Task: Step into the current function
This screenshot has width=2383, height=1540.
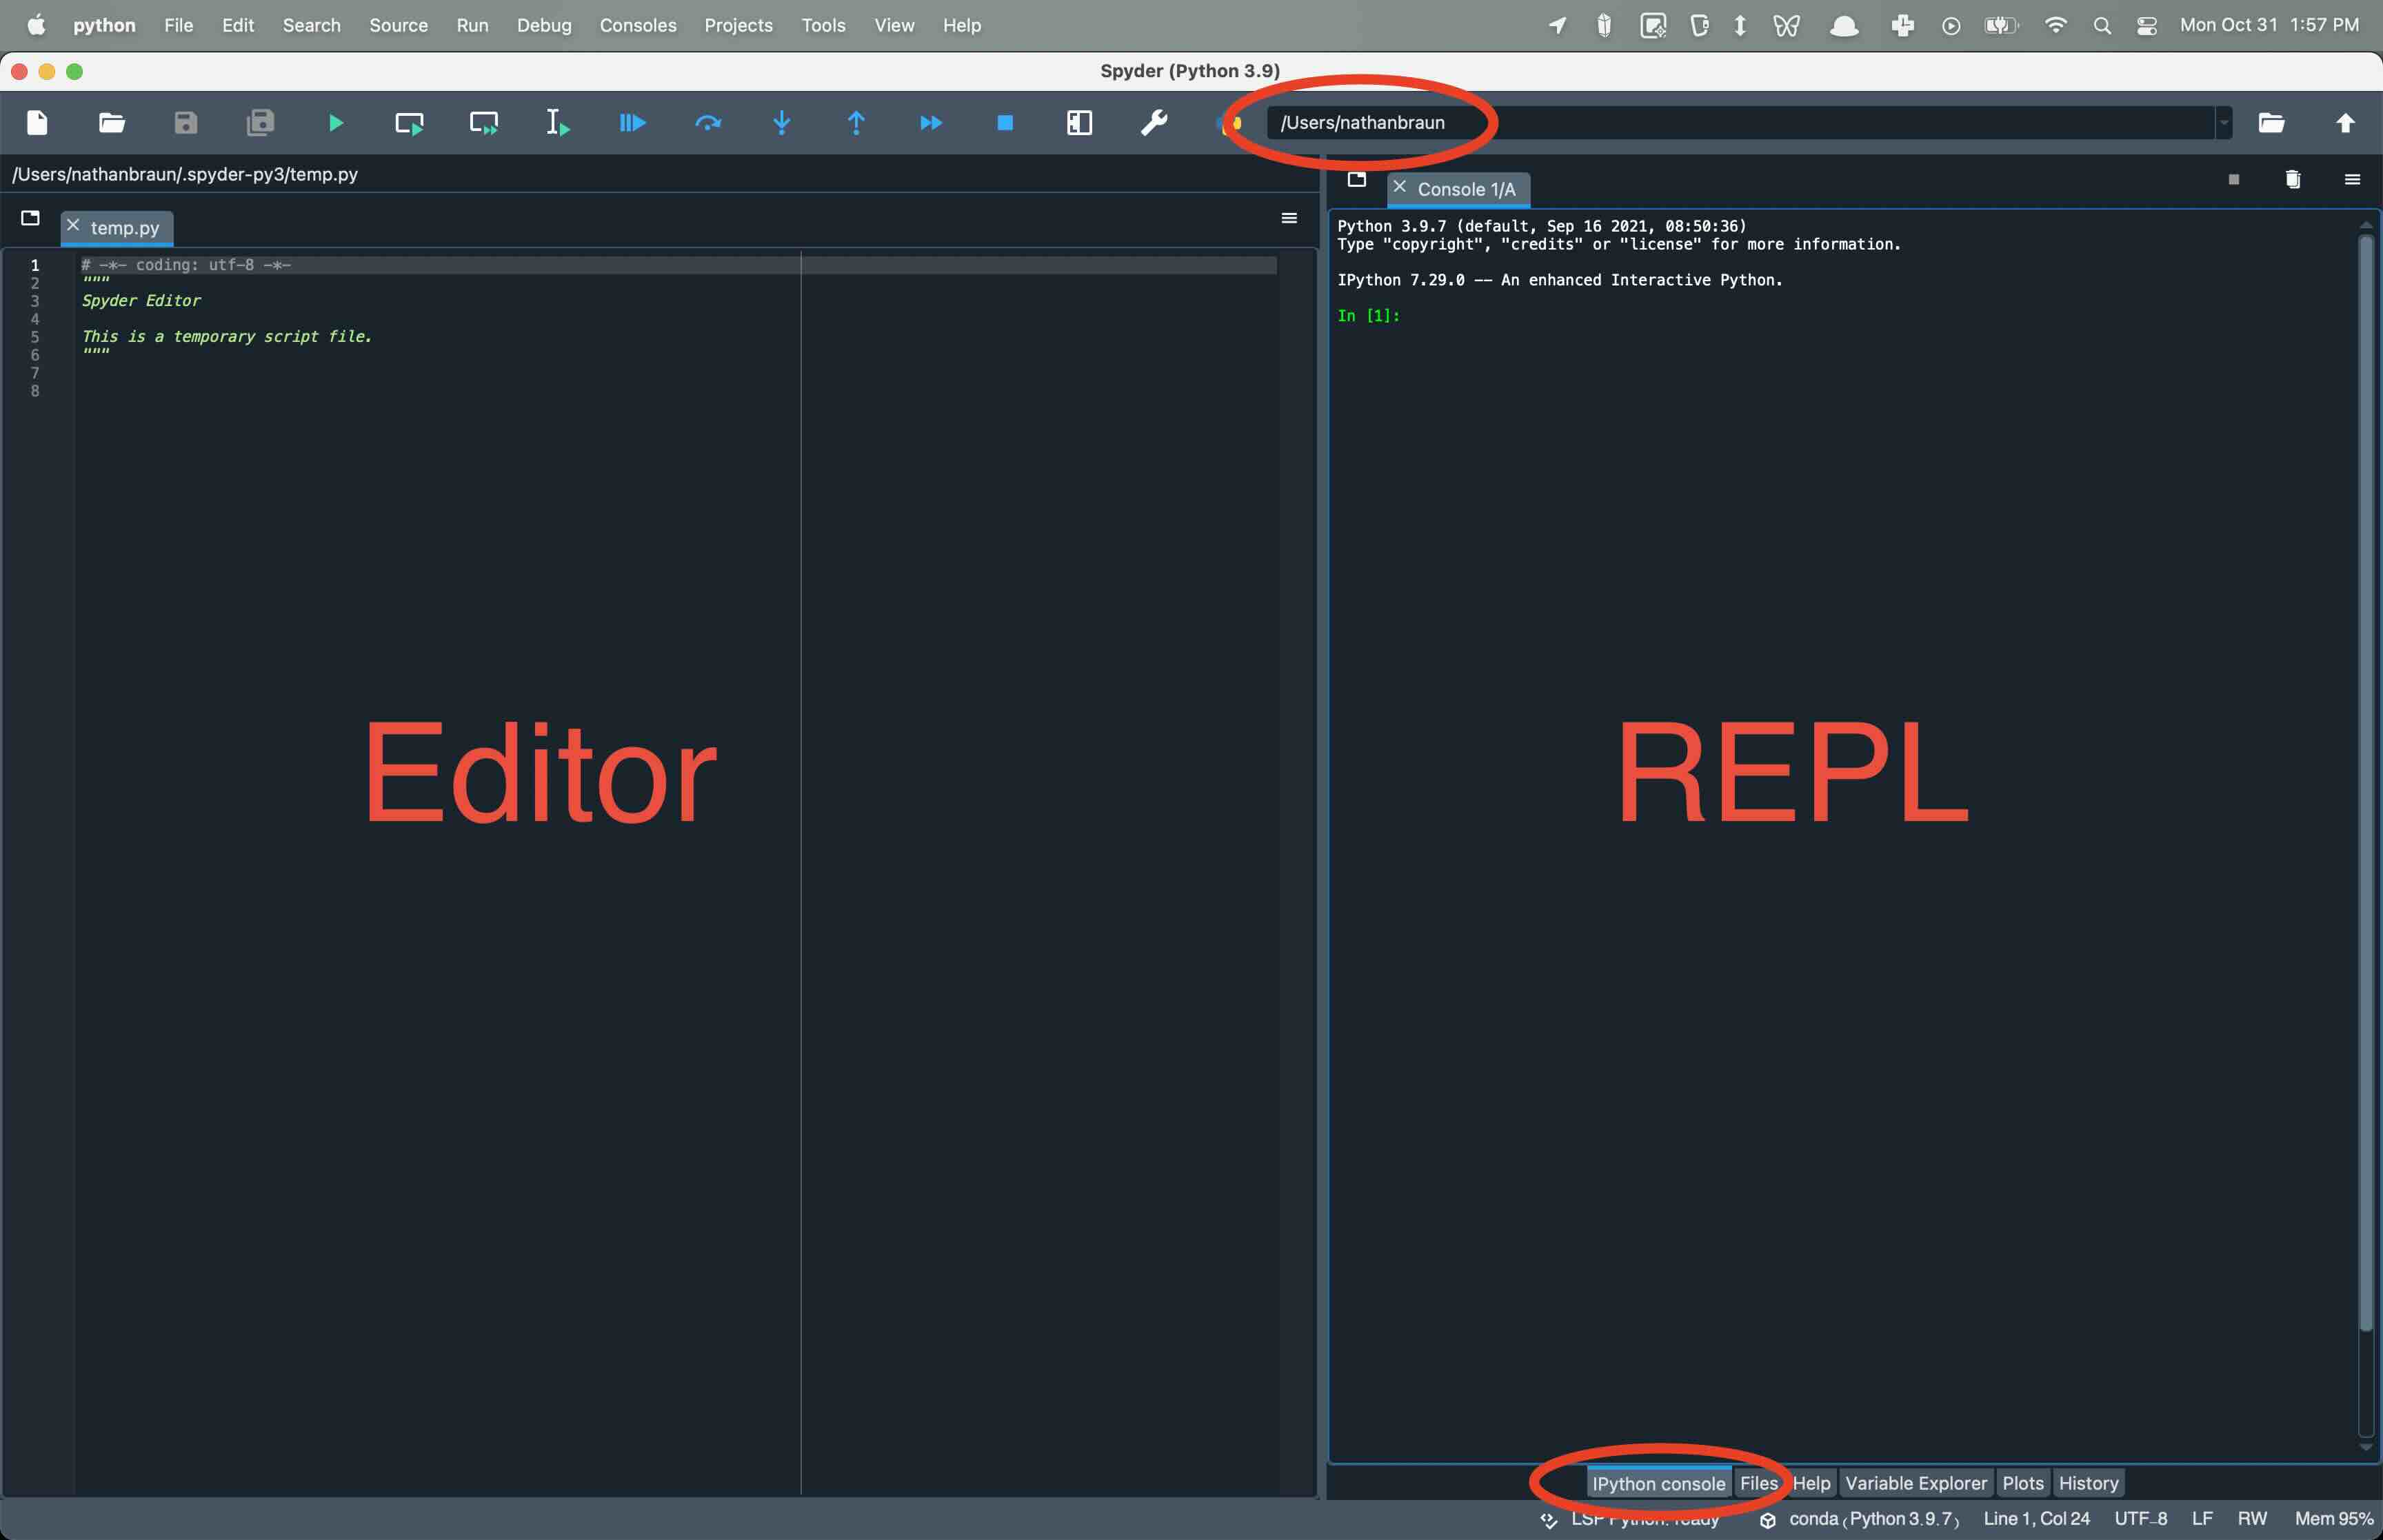Action: tap(781, 122)
